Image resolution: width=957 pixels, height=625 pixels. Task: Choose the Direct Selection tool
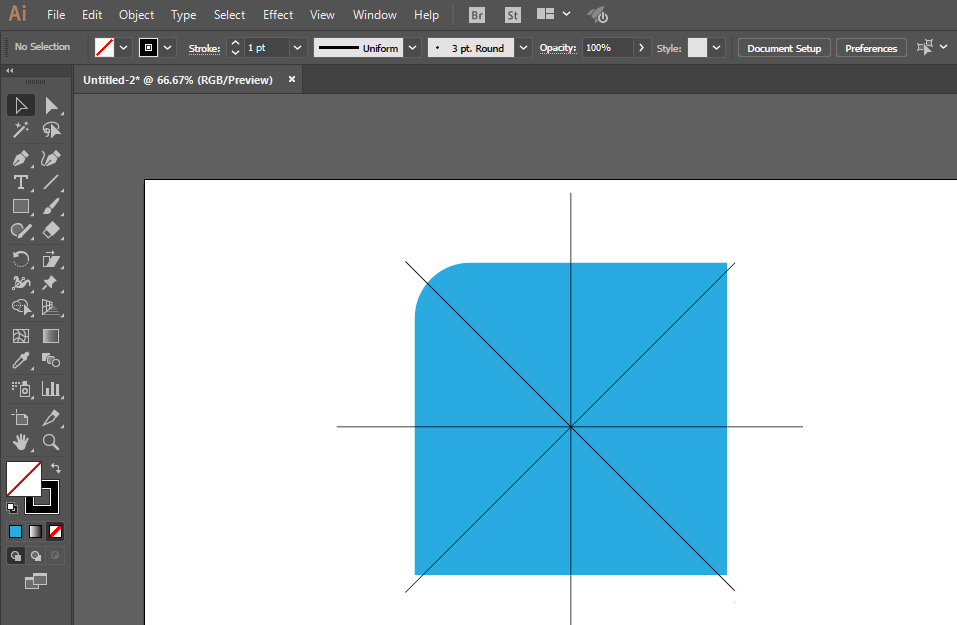pyautogui.click(x=51, y=106)
